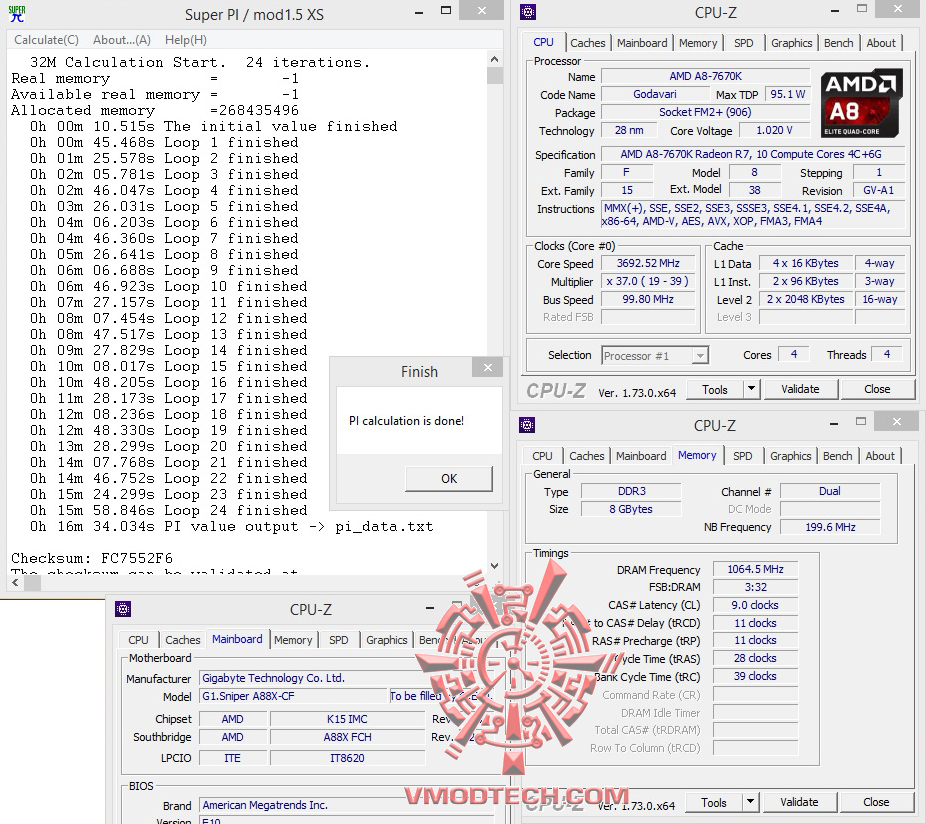Maximize the Super PI window
This screenshot has width=926, height=824.
(446, 11)
